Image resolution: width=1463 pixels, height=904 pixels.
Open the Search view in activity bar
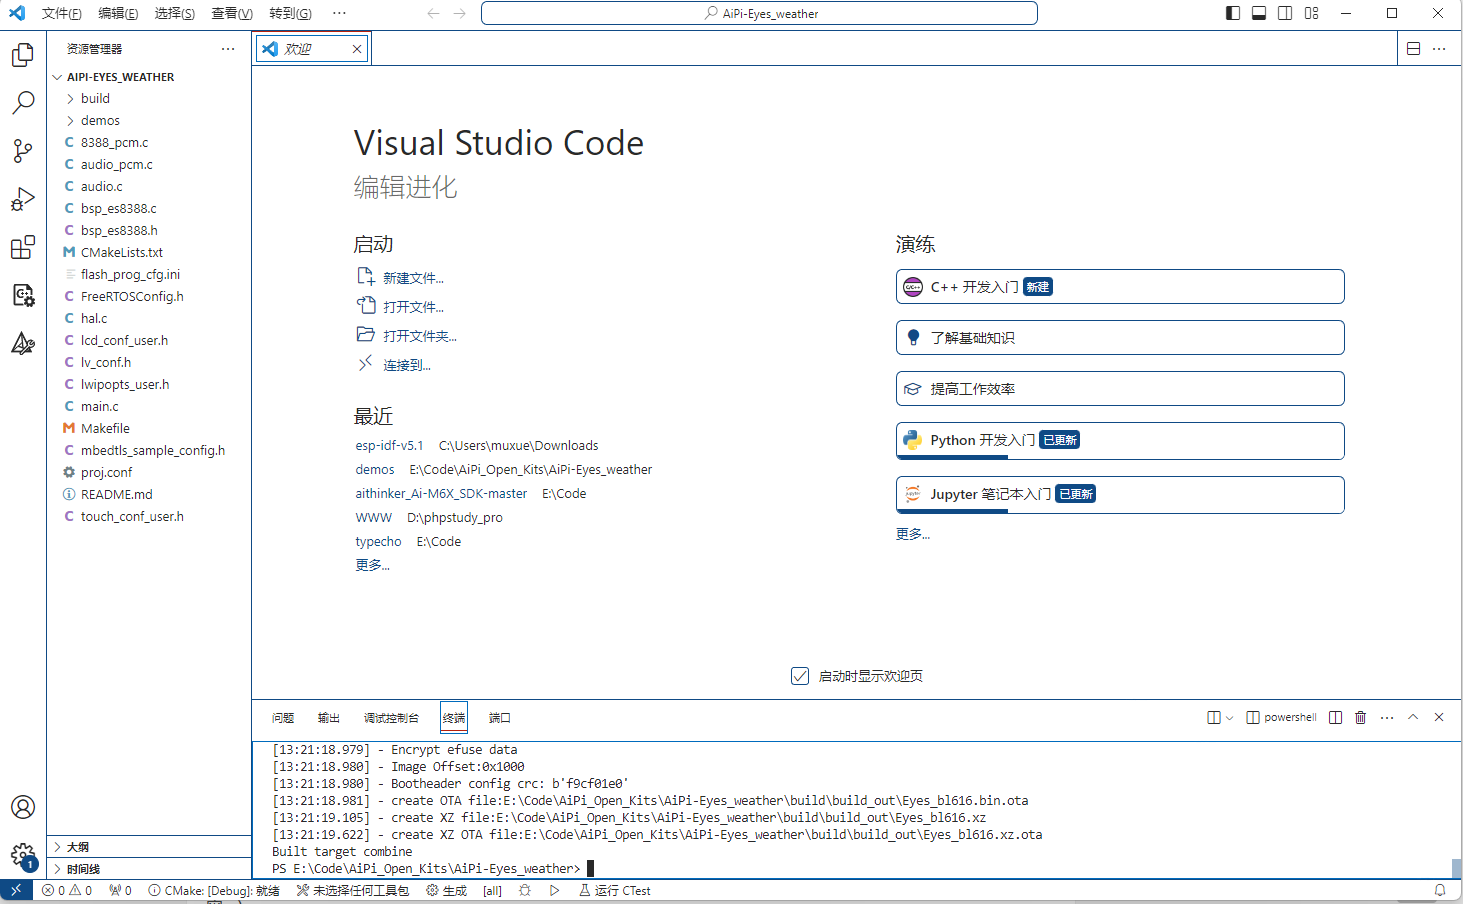click(23, 103)
